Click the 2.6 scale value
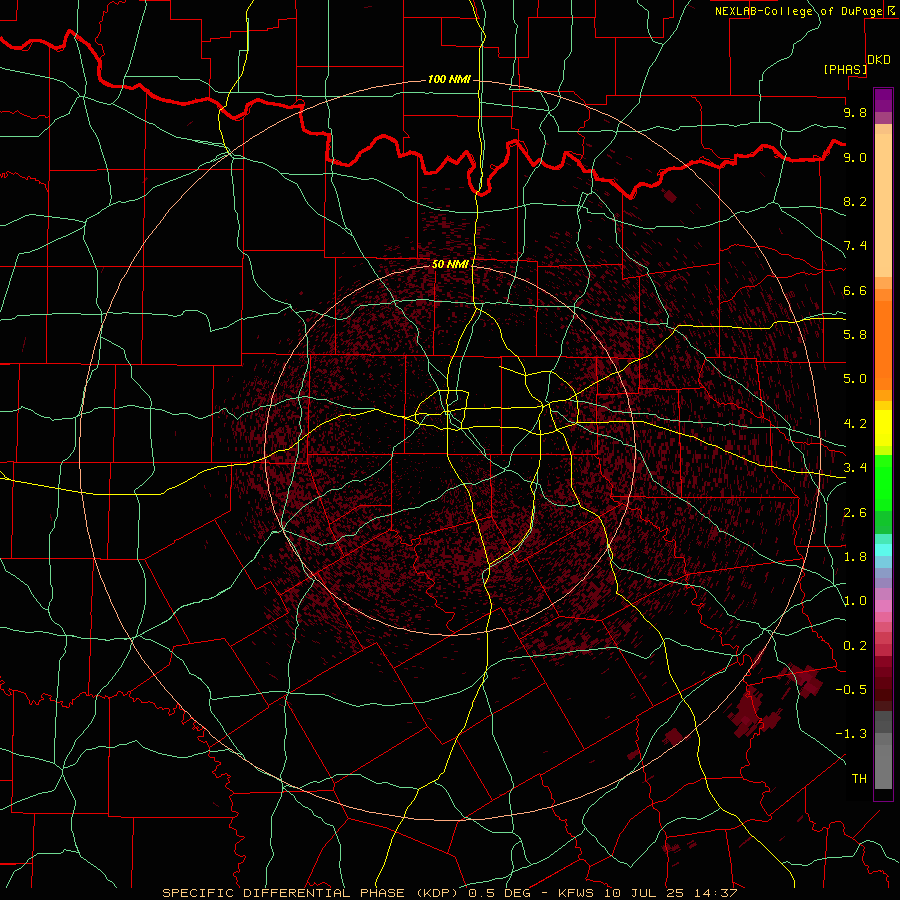The image size is (900, 900). click(x=855, y=513)
